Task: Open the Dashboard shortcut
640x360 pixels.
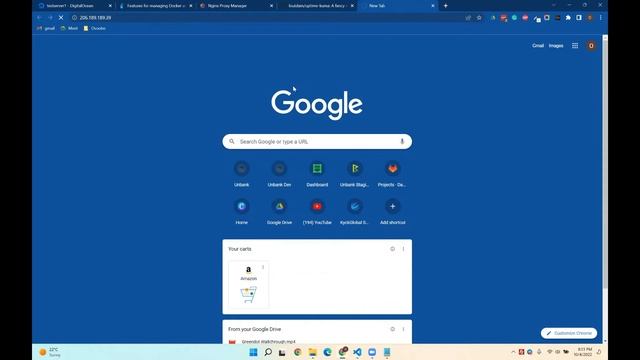Action: coord(317,174)
